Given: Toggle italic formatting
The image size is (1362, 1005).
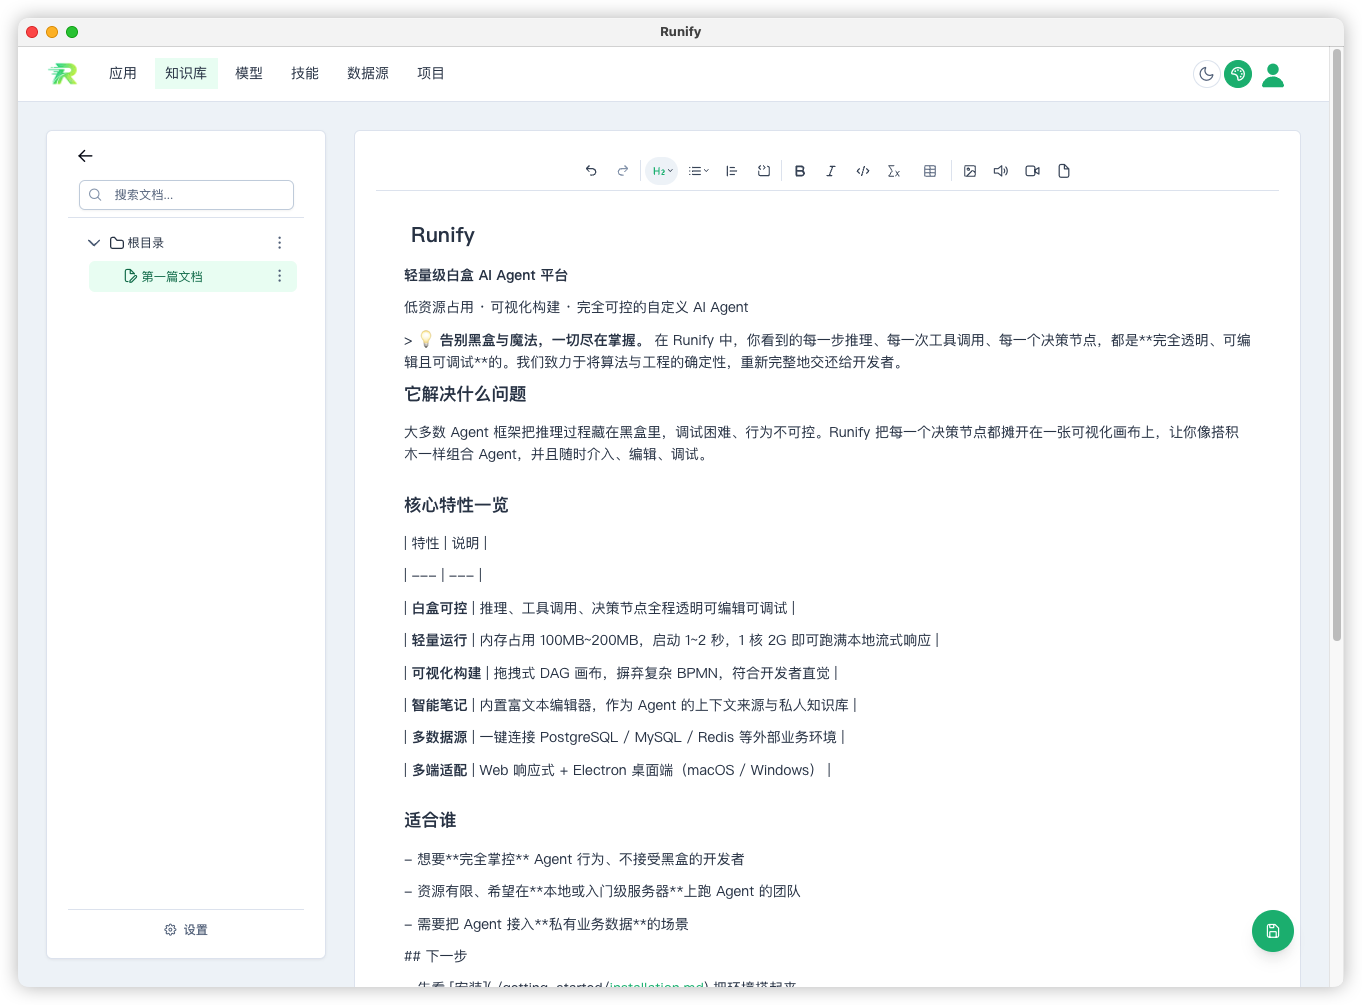Looking at the screenshot, I should point(831,171).
